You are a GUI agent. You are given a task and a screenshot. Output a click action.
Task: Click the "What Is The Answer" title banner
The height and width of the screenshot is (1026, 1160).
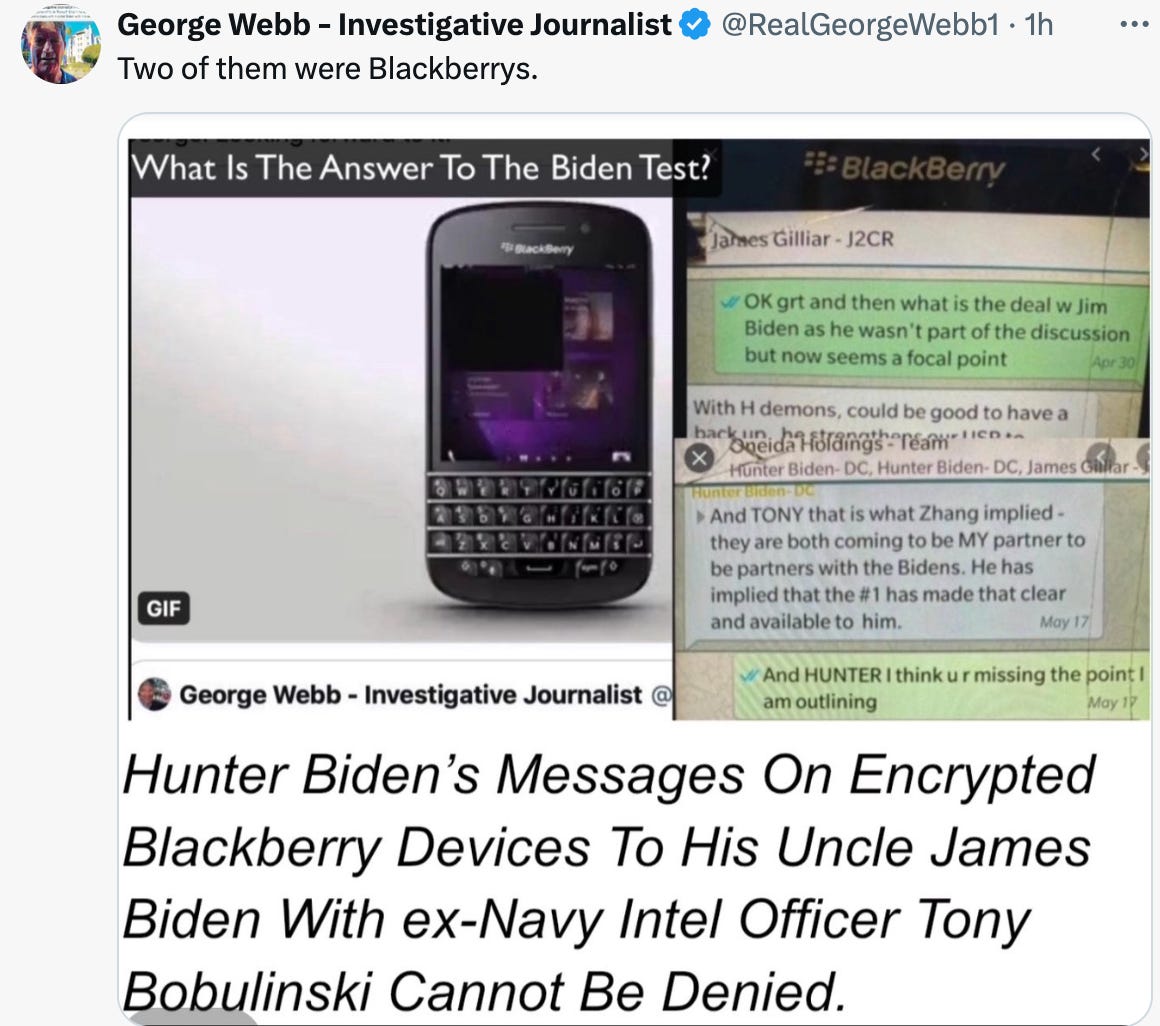tap(420, 168)
